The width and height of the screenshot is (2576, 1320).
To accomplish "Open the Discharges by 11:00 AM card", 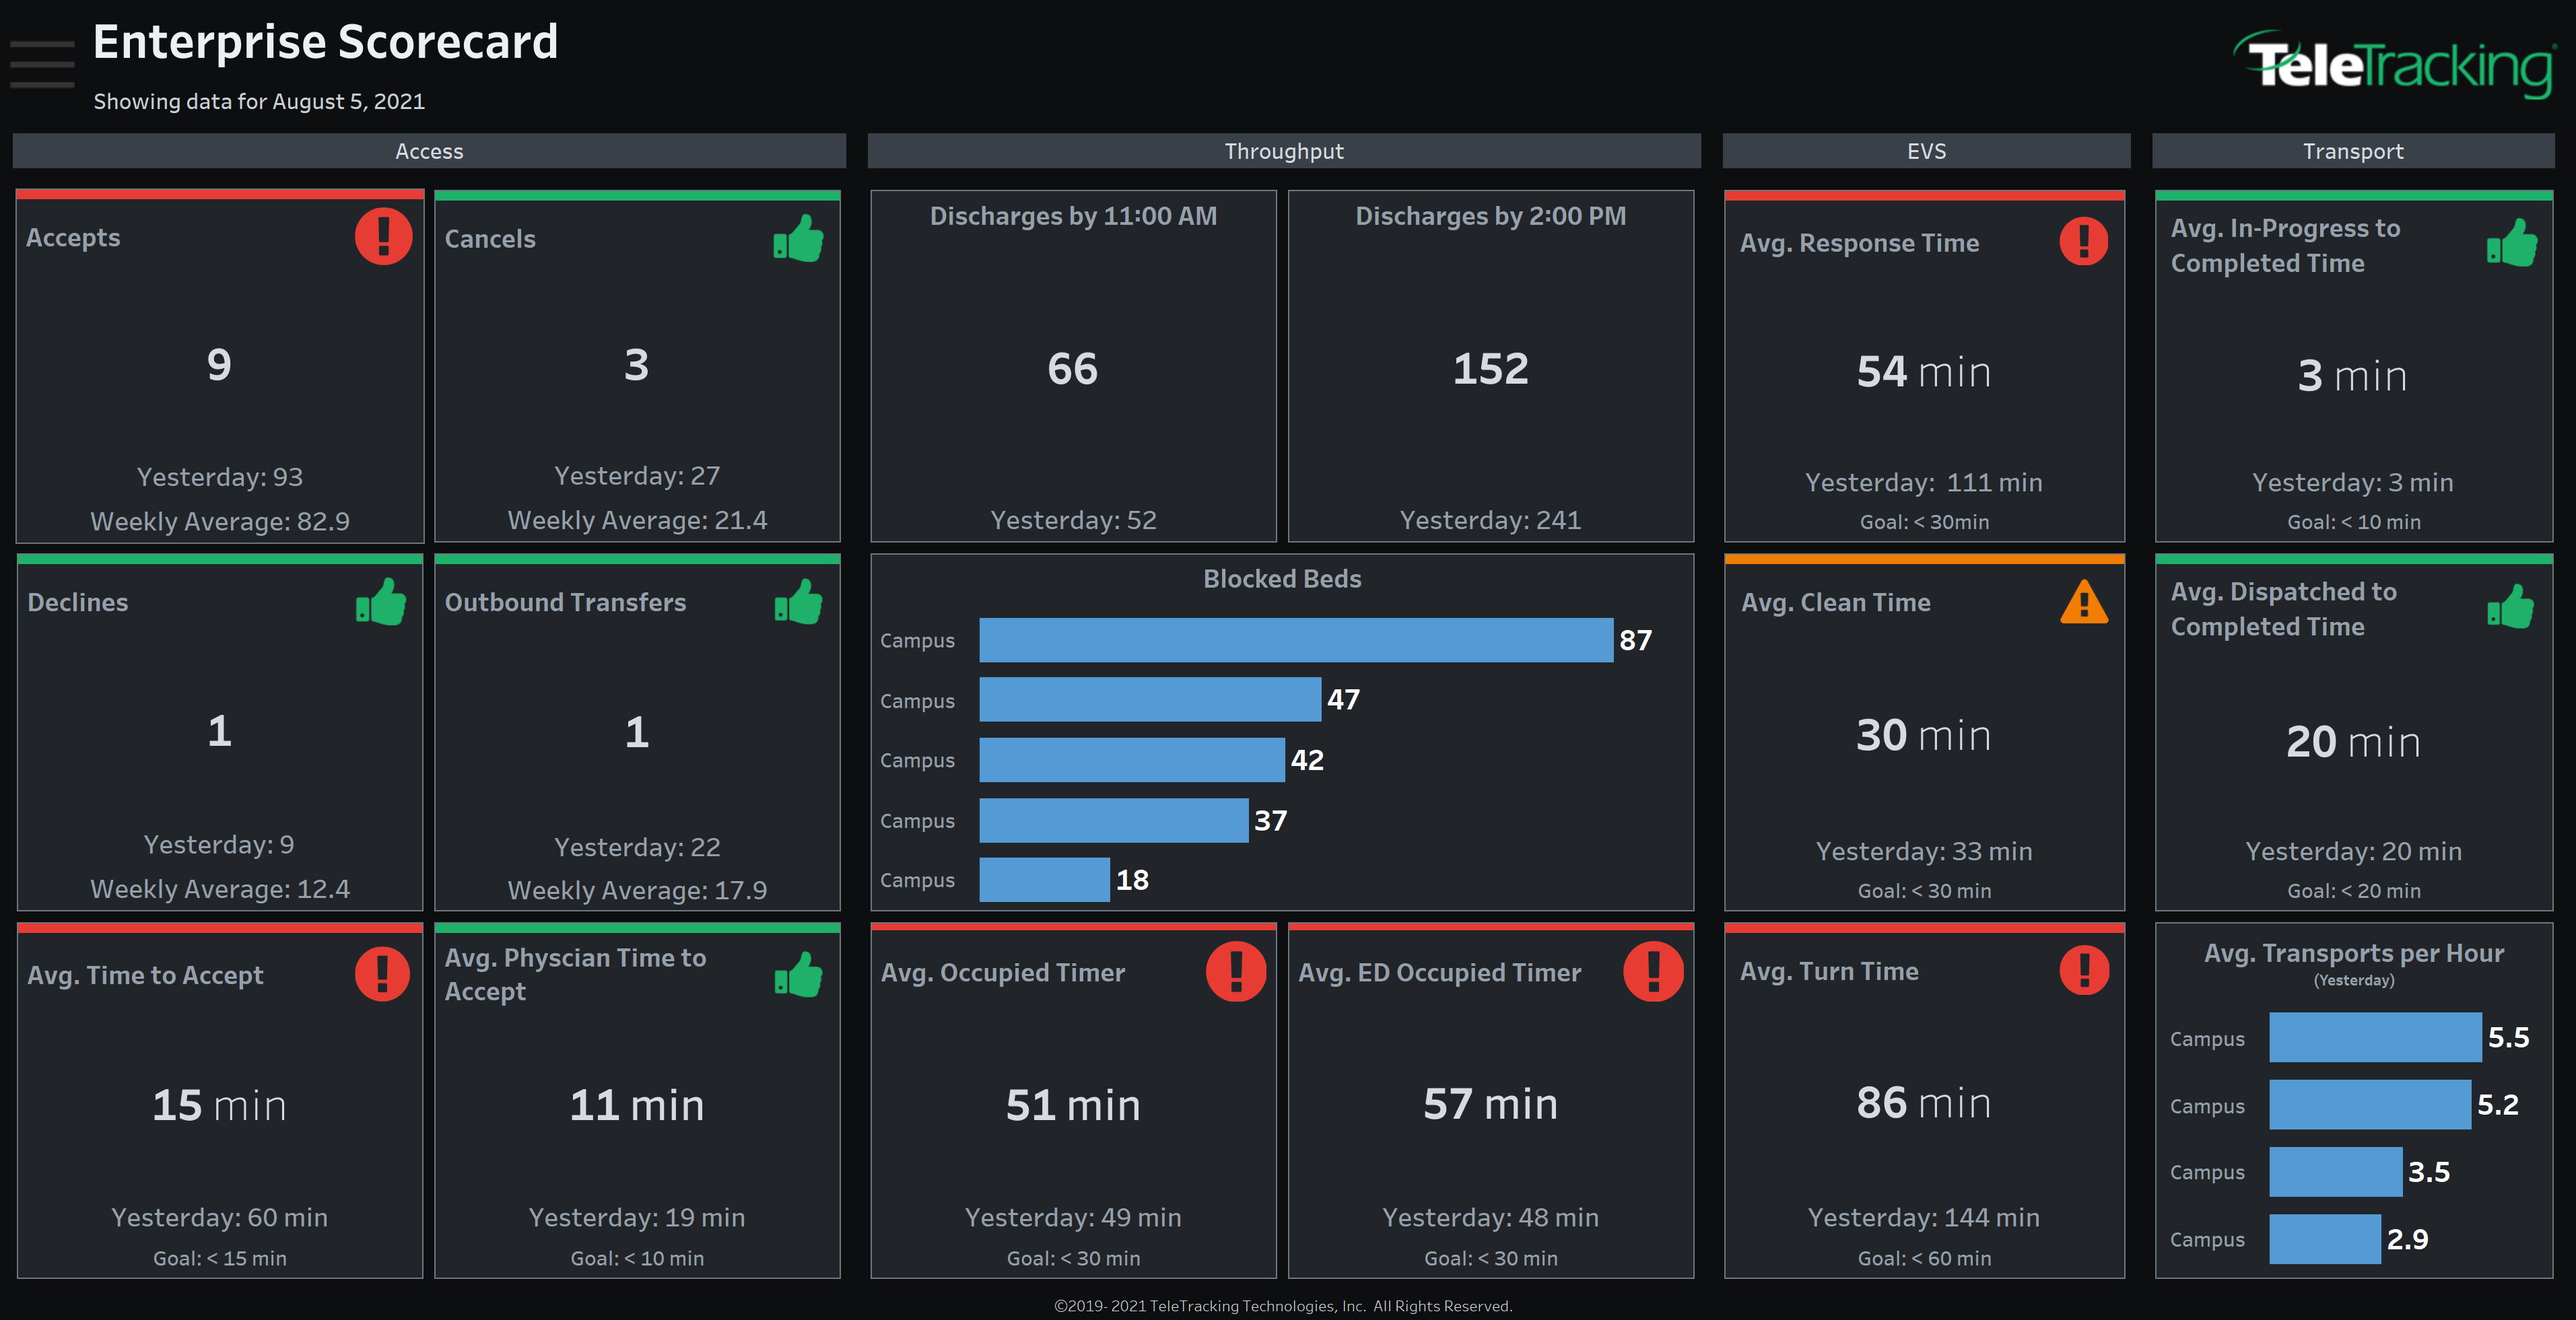I will click(1073, 366).
